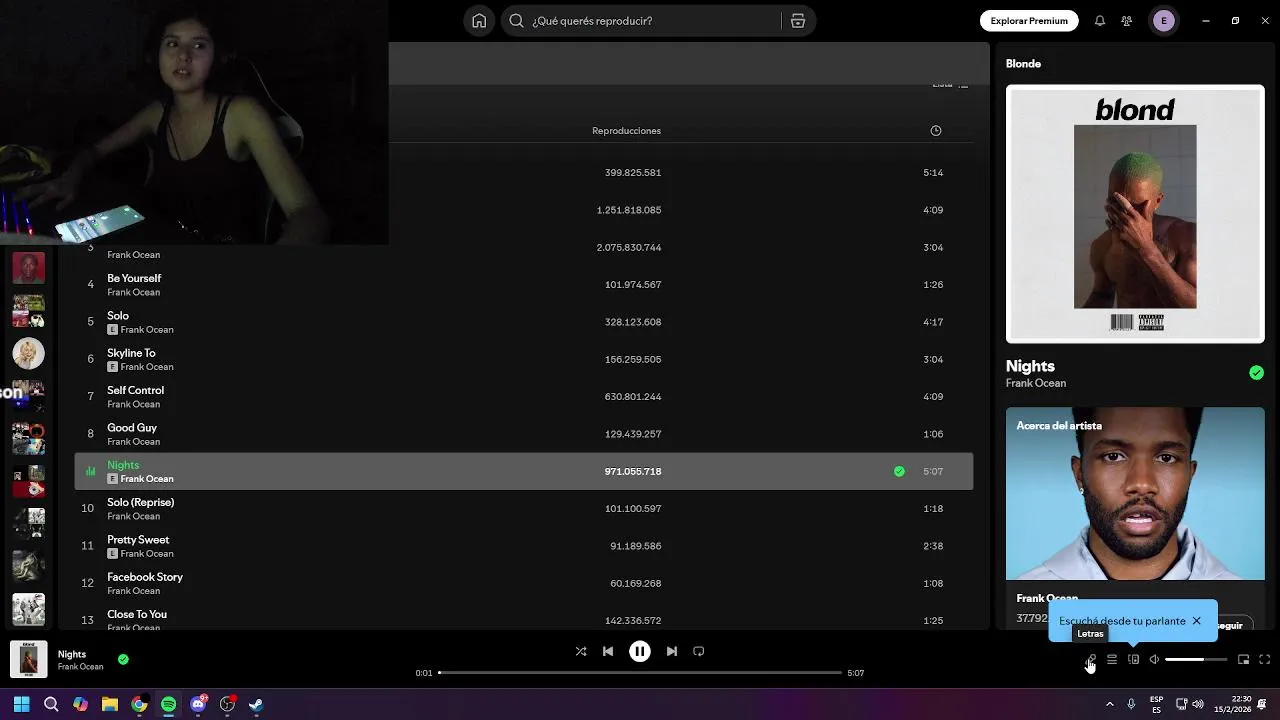Open Copilot from the taskbar

[x=80, y=704]
